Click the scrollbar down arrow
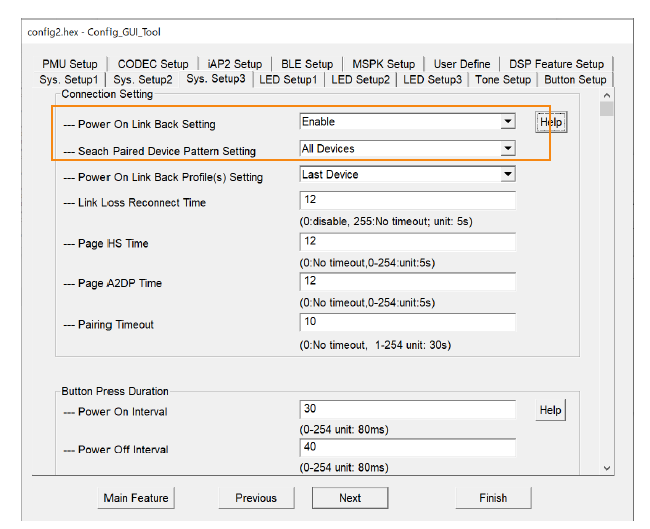This screenshot has width=650, height=529. point(606,467)
